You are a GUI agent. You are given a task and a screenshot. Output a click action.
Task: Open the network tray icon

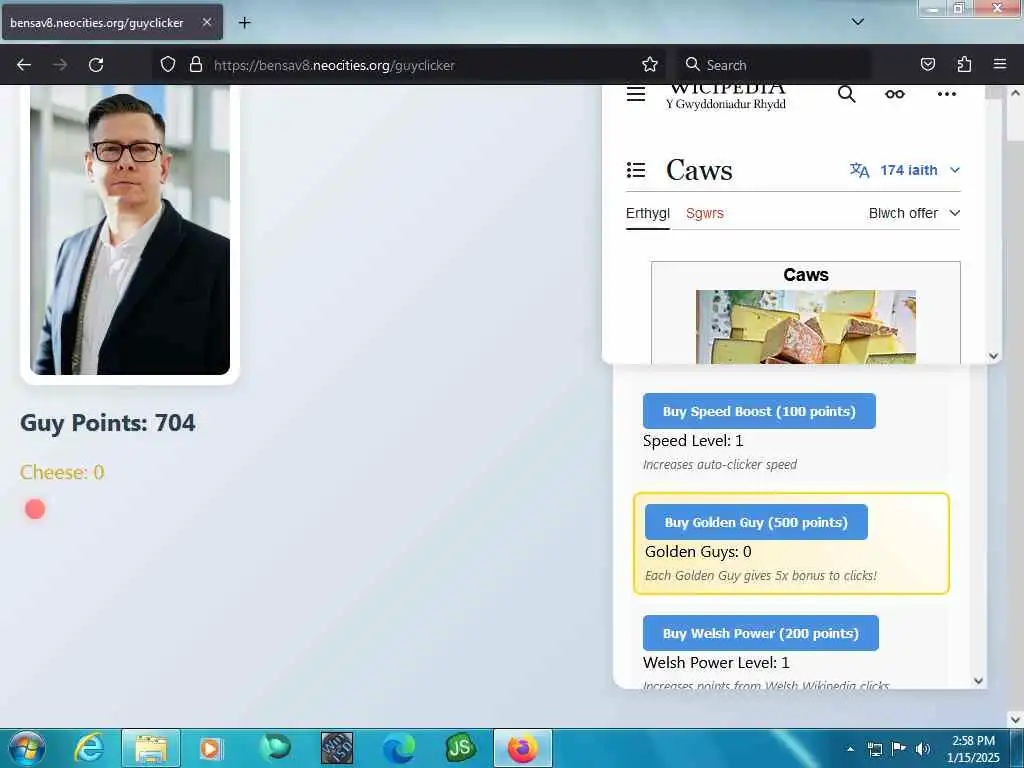click(874, 749)
